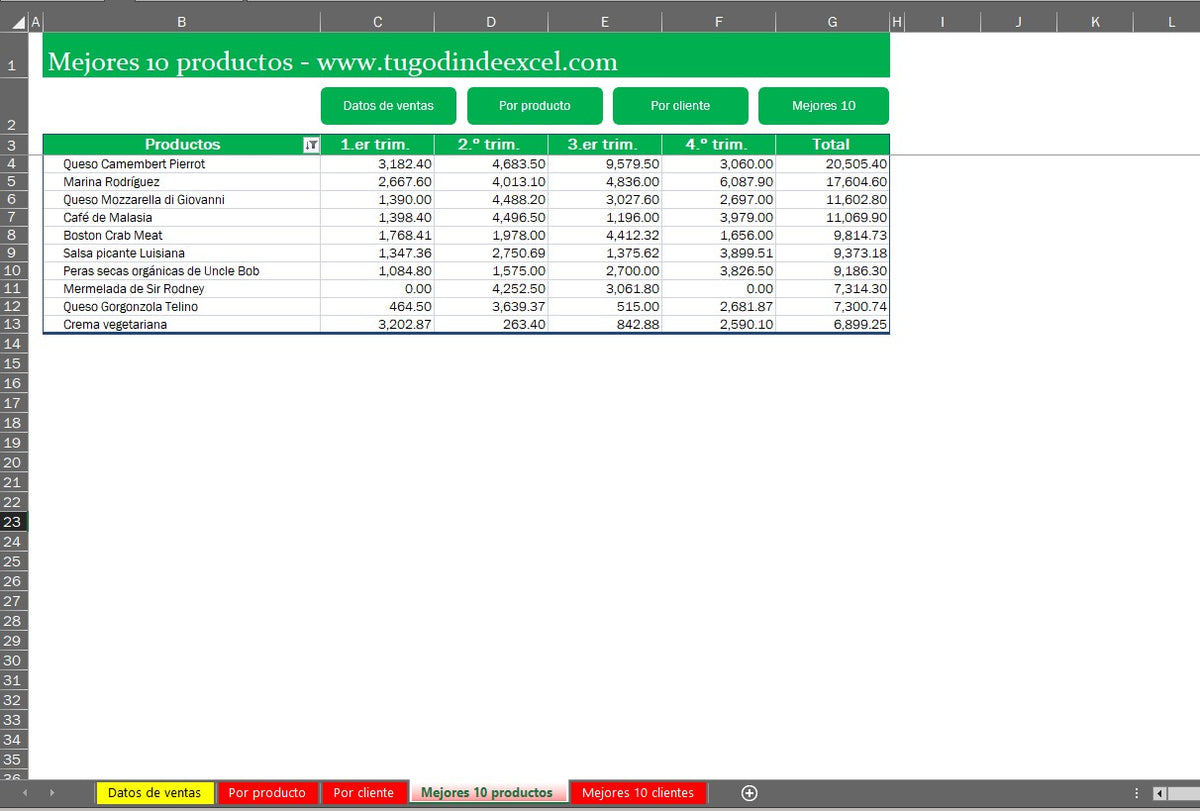Click the 1.er trim. header cell
Image resolution: width=1200 pixels, height=811 pixels.
tap(377, 144)
